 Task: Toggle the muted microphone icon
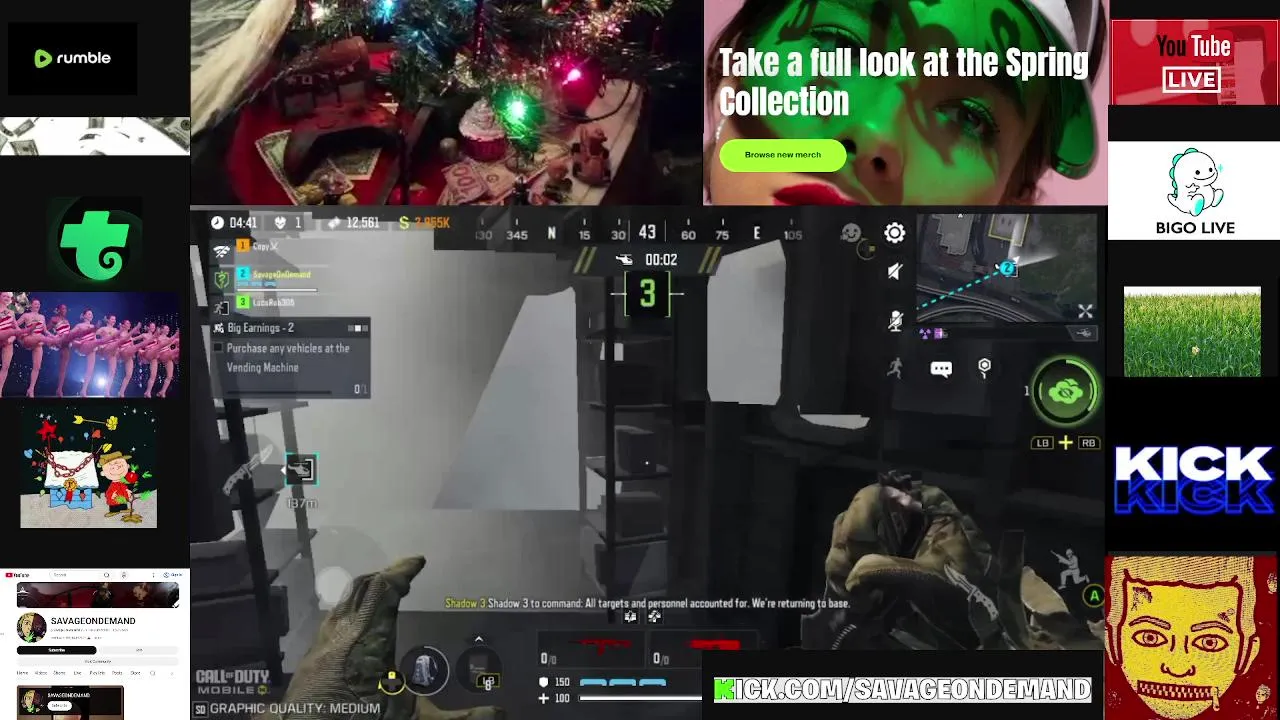coord(896,320)
